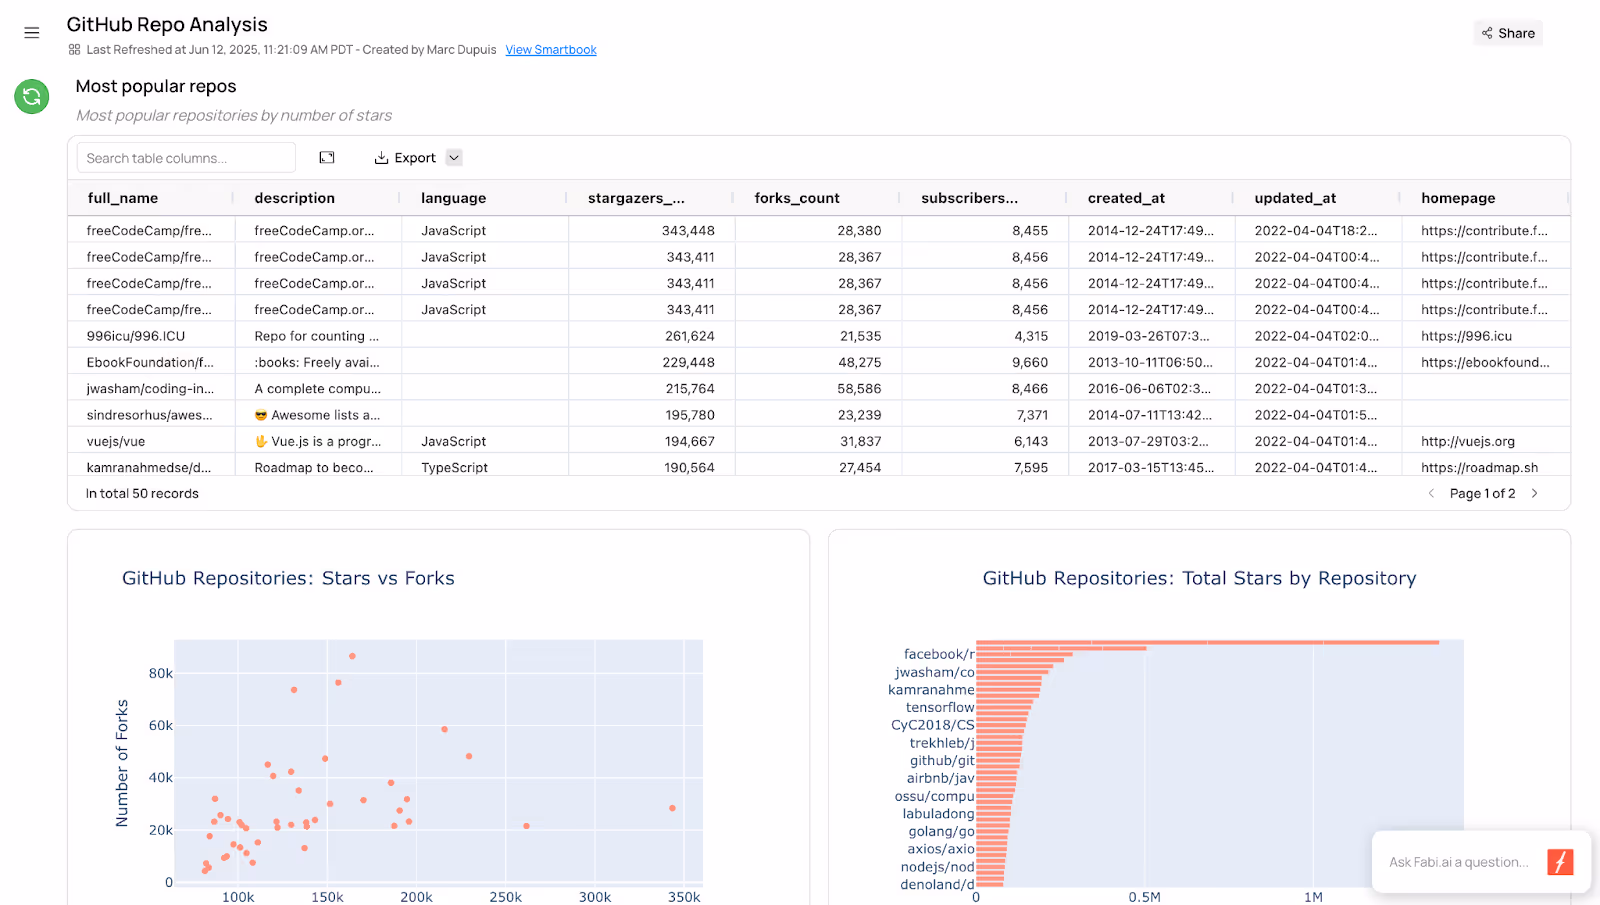Open the Export dropdown arrow
Screen dimensions: 1600x905
454,158
